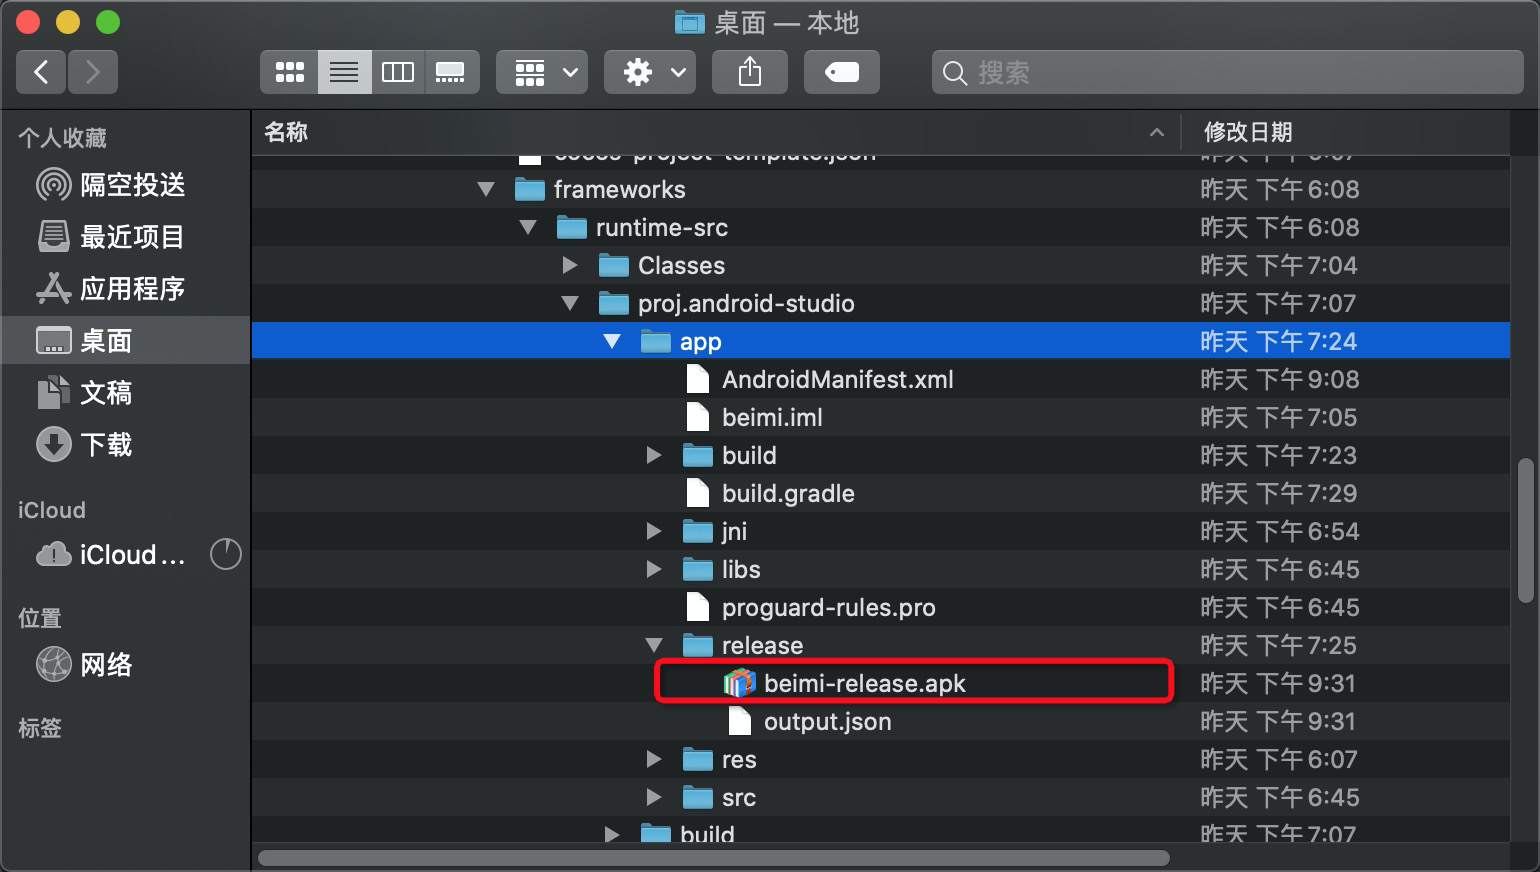Open 应用程序 from the sidebar
1540x872 pixels.
point(135,289)
